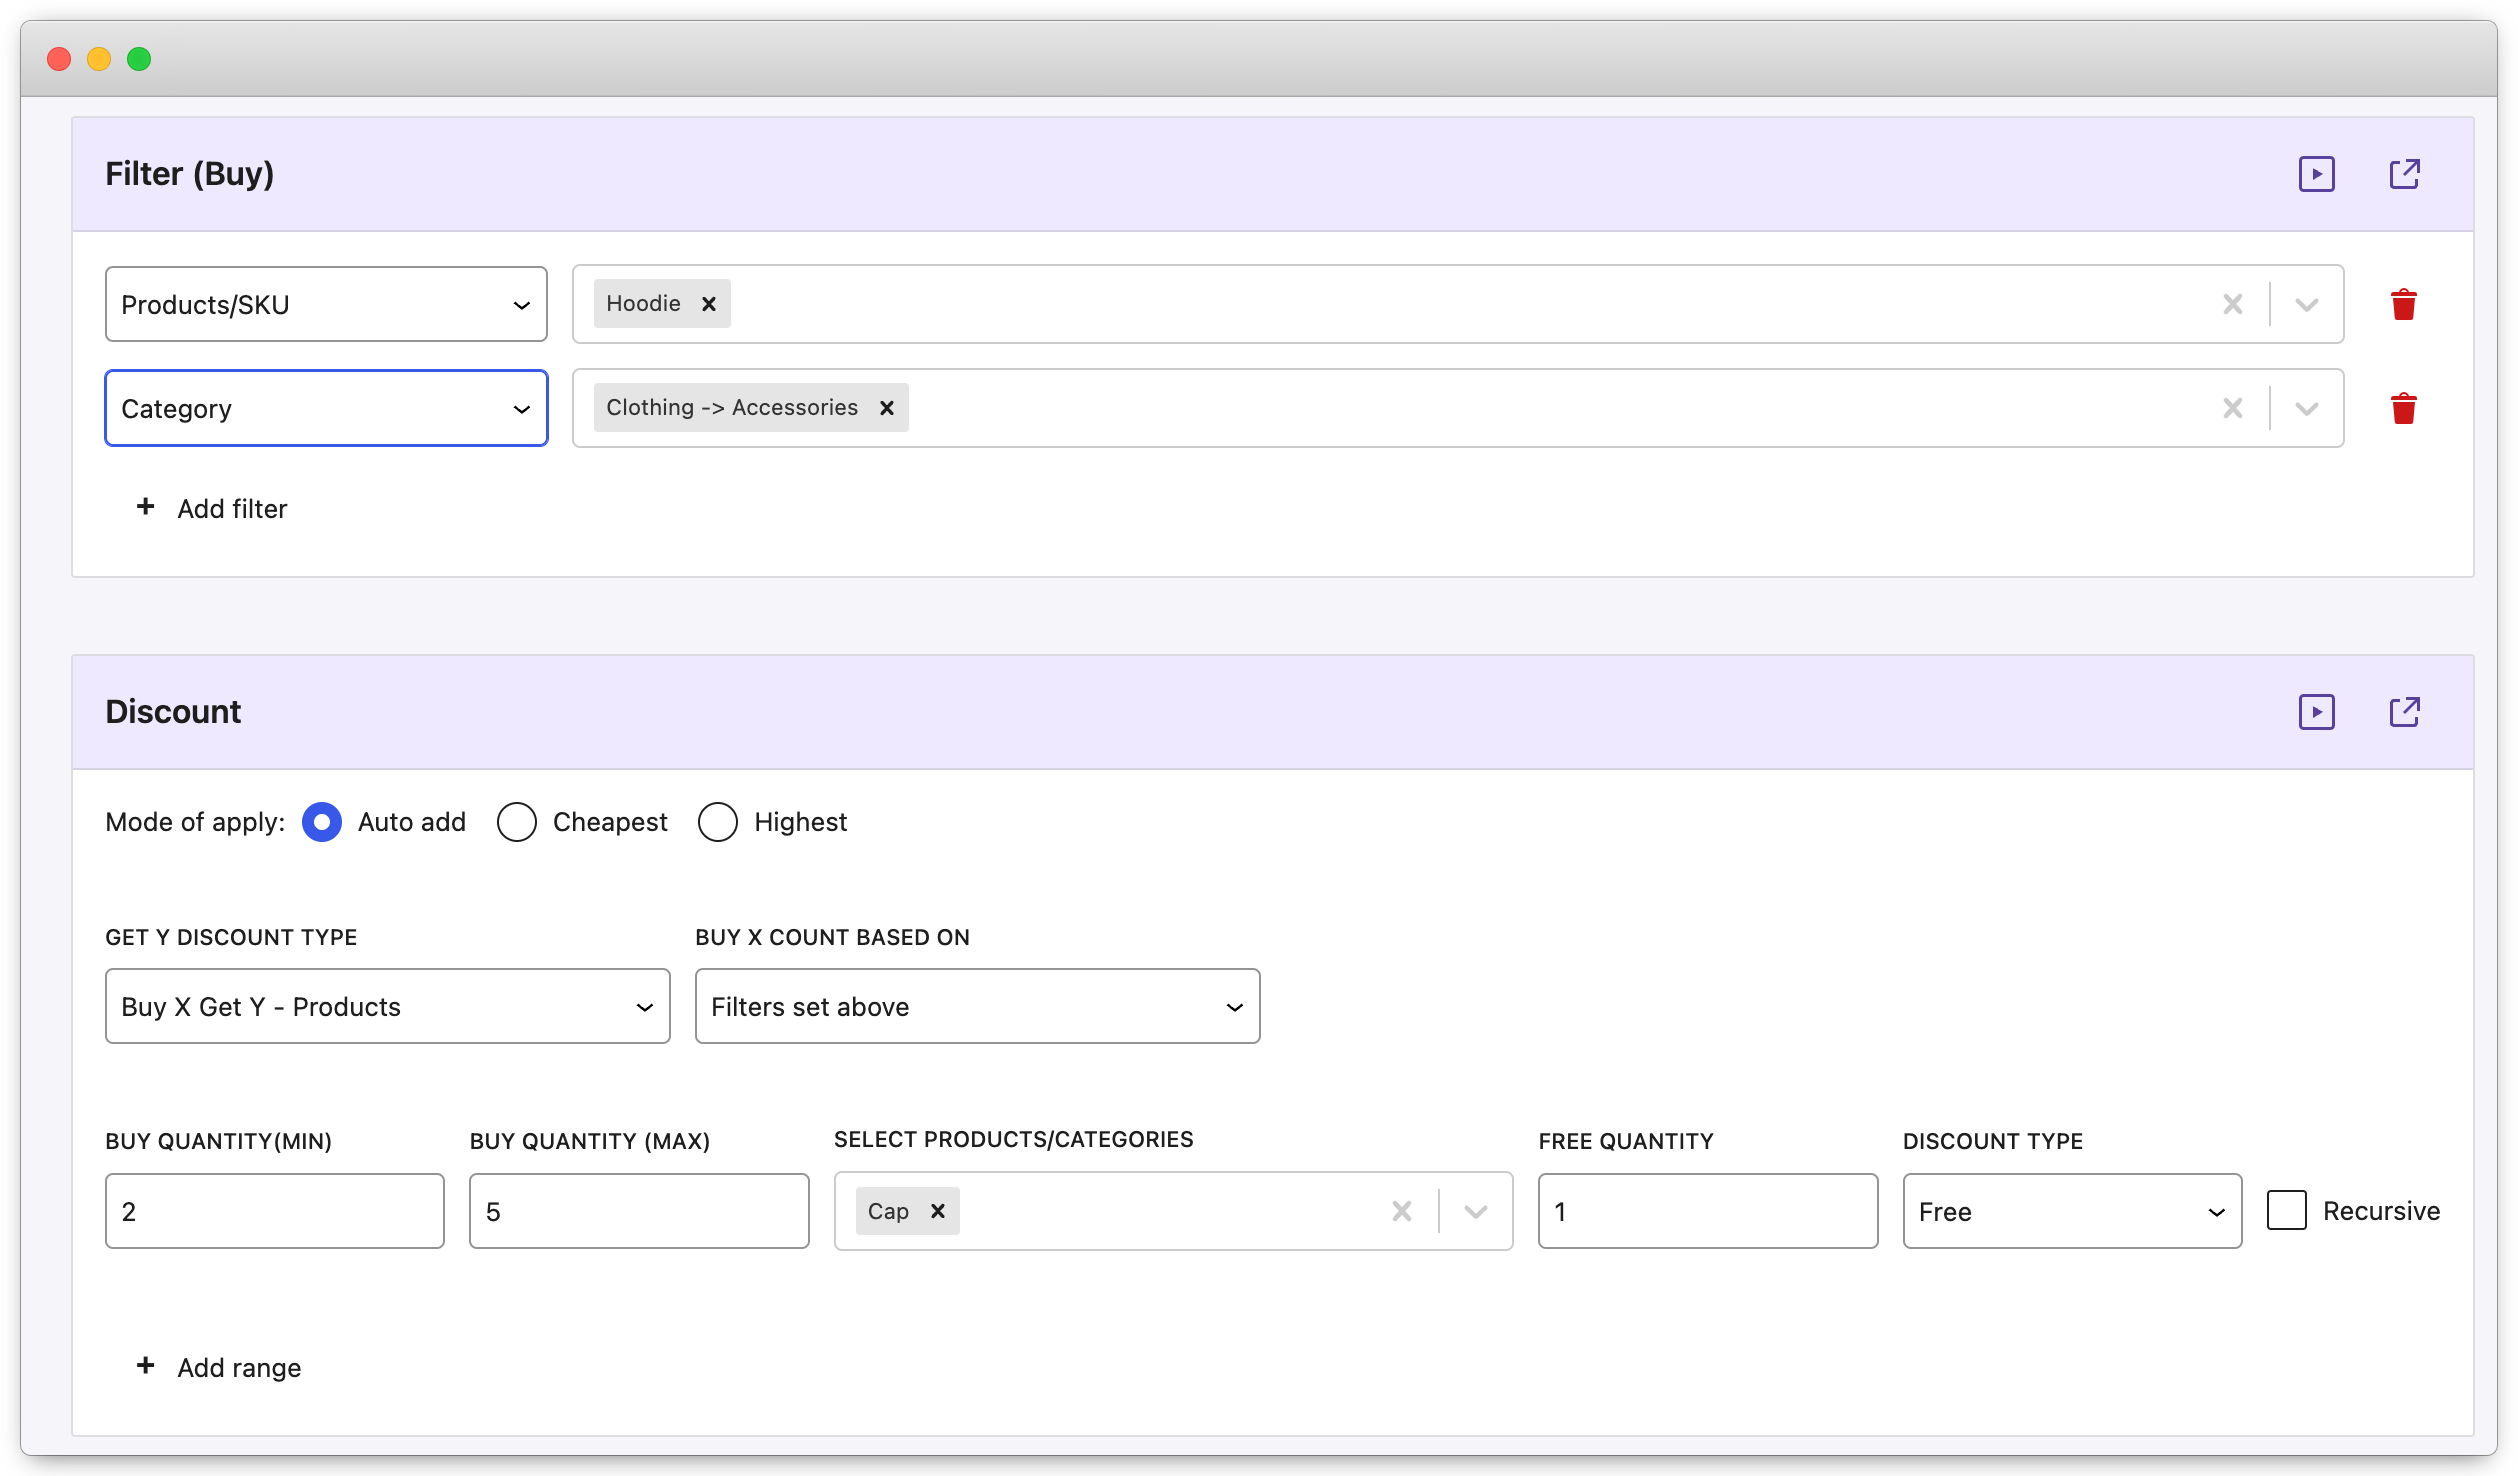Screen dimensions: 2518x1476
Task: Delete the Products/SKU filter row using trash icon
Action: click(2404, 304)
